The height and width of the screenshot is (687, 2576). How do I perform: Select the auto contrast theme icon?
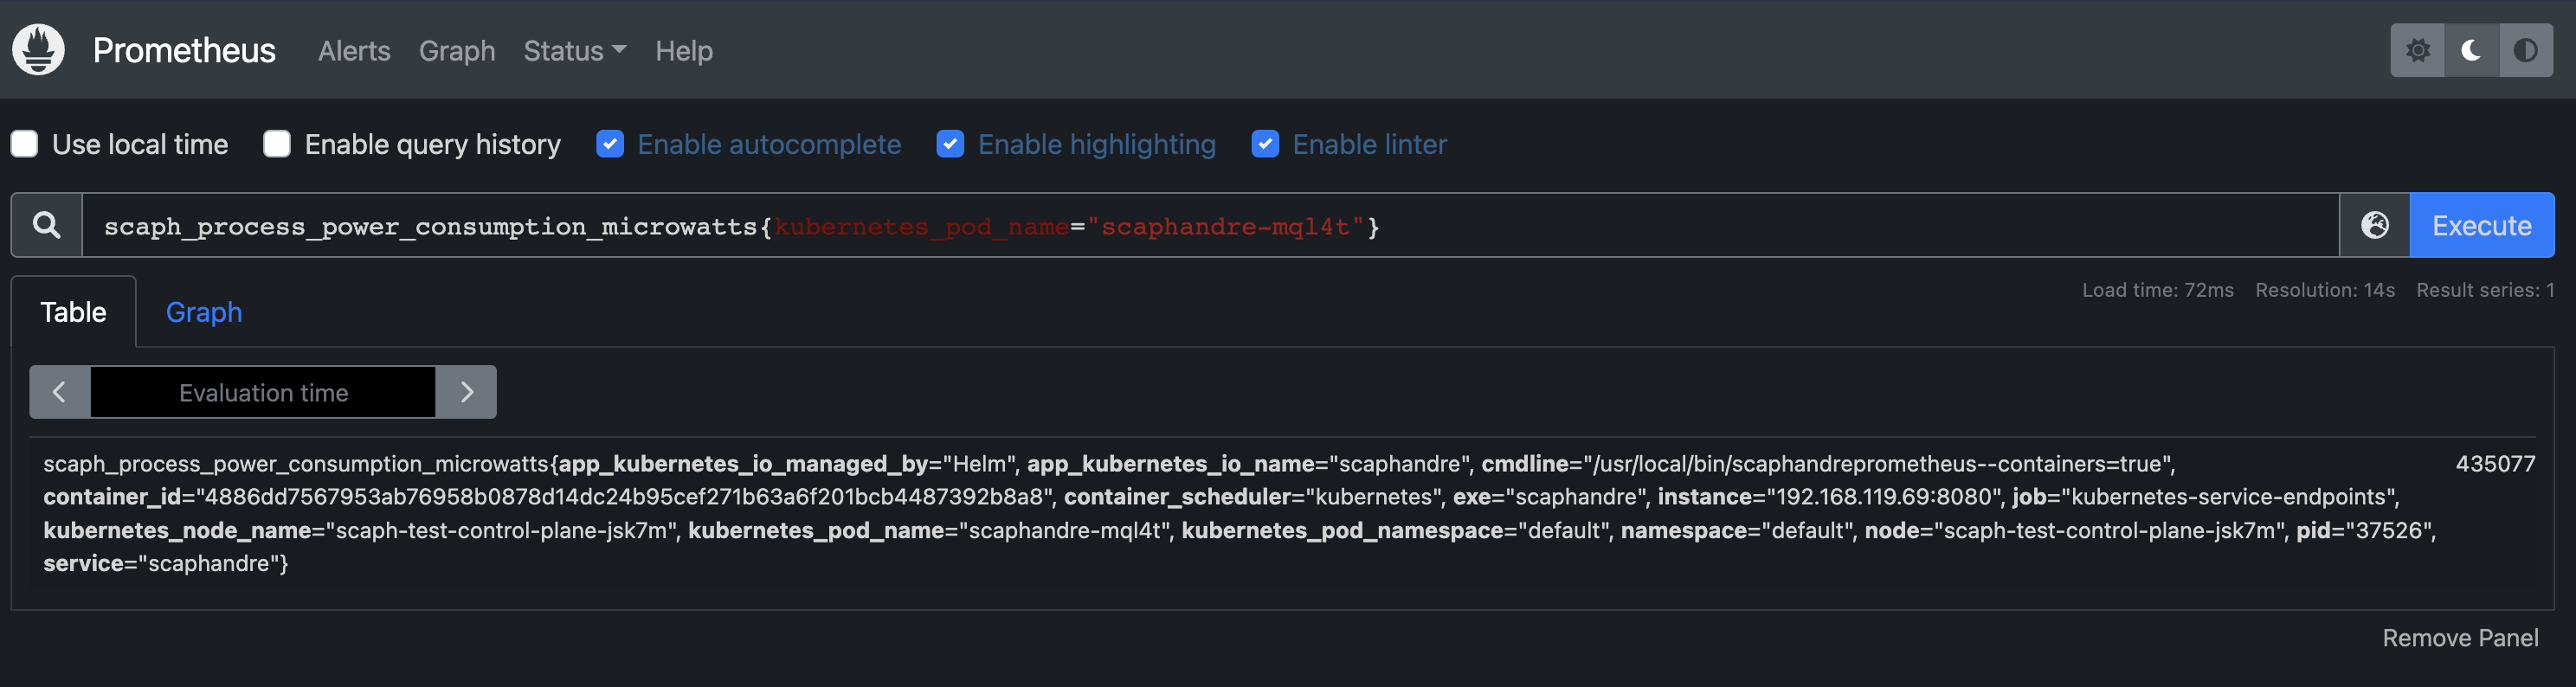[x=2525, y=50]
